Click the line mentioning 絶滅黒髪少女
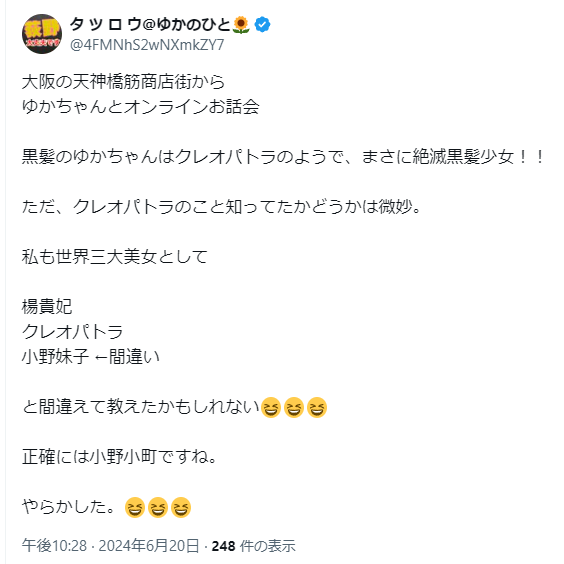This screenshot has width=564, height=564. click(x=283, y=157)
